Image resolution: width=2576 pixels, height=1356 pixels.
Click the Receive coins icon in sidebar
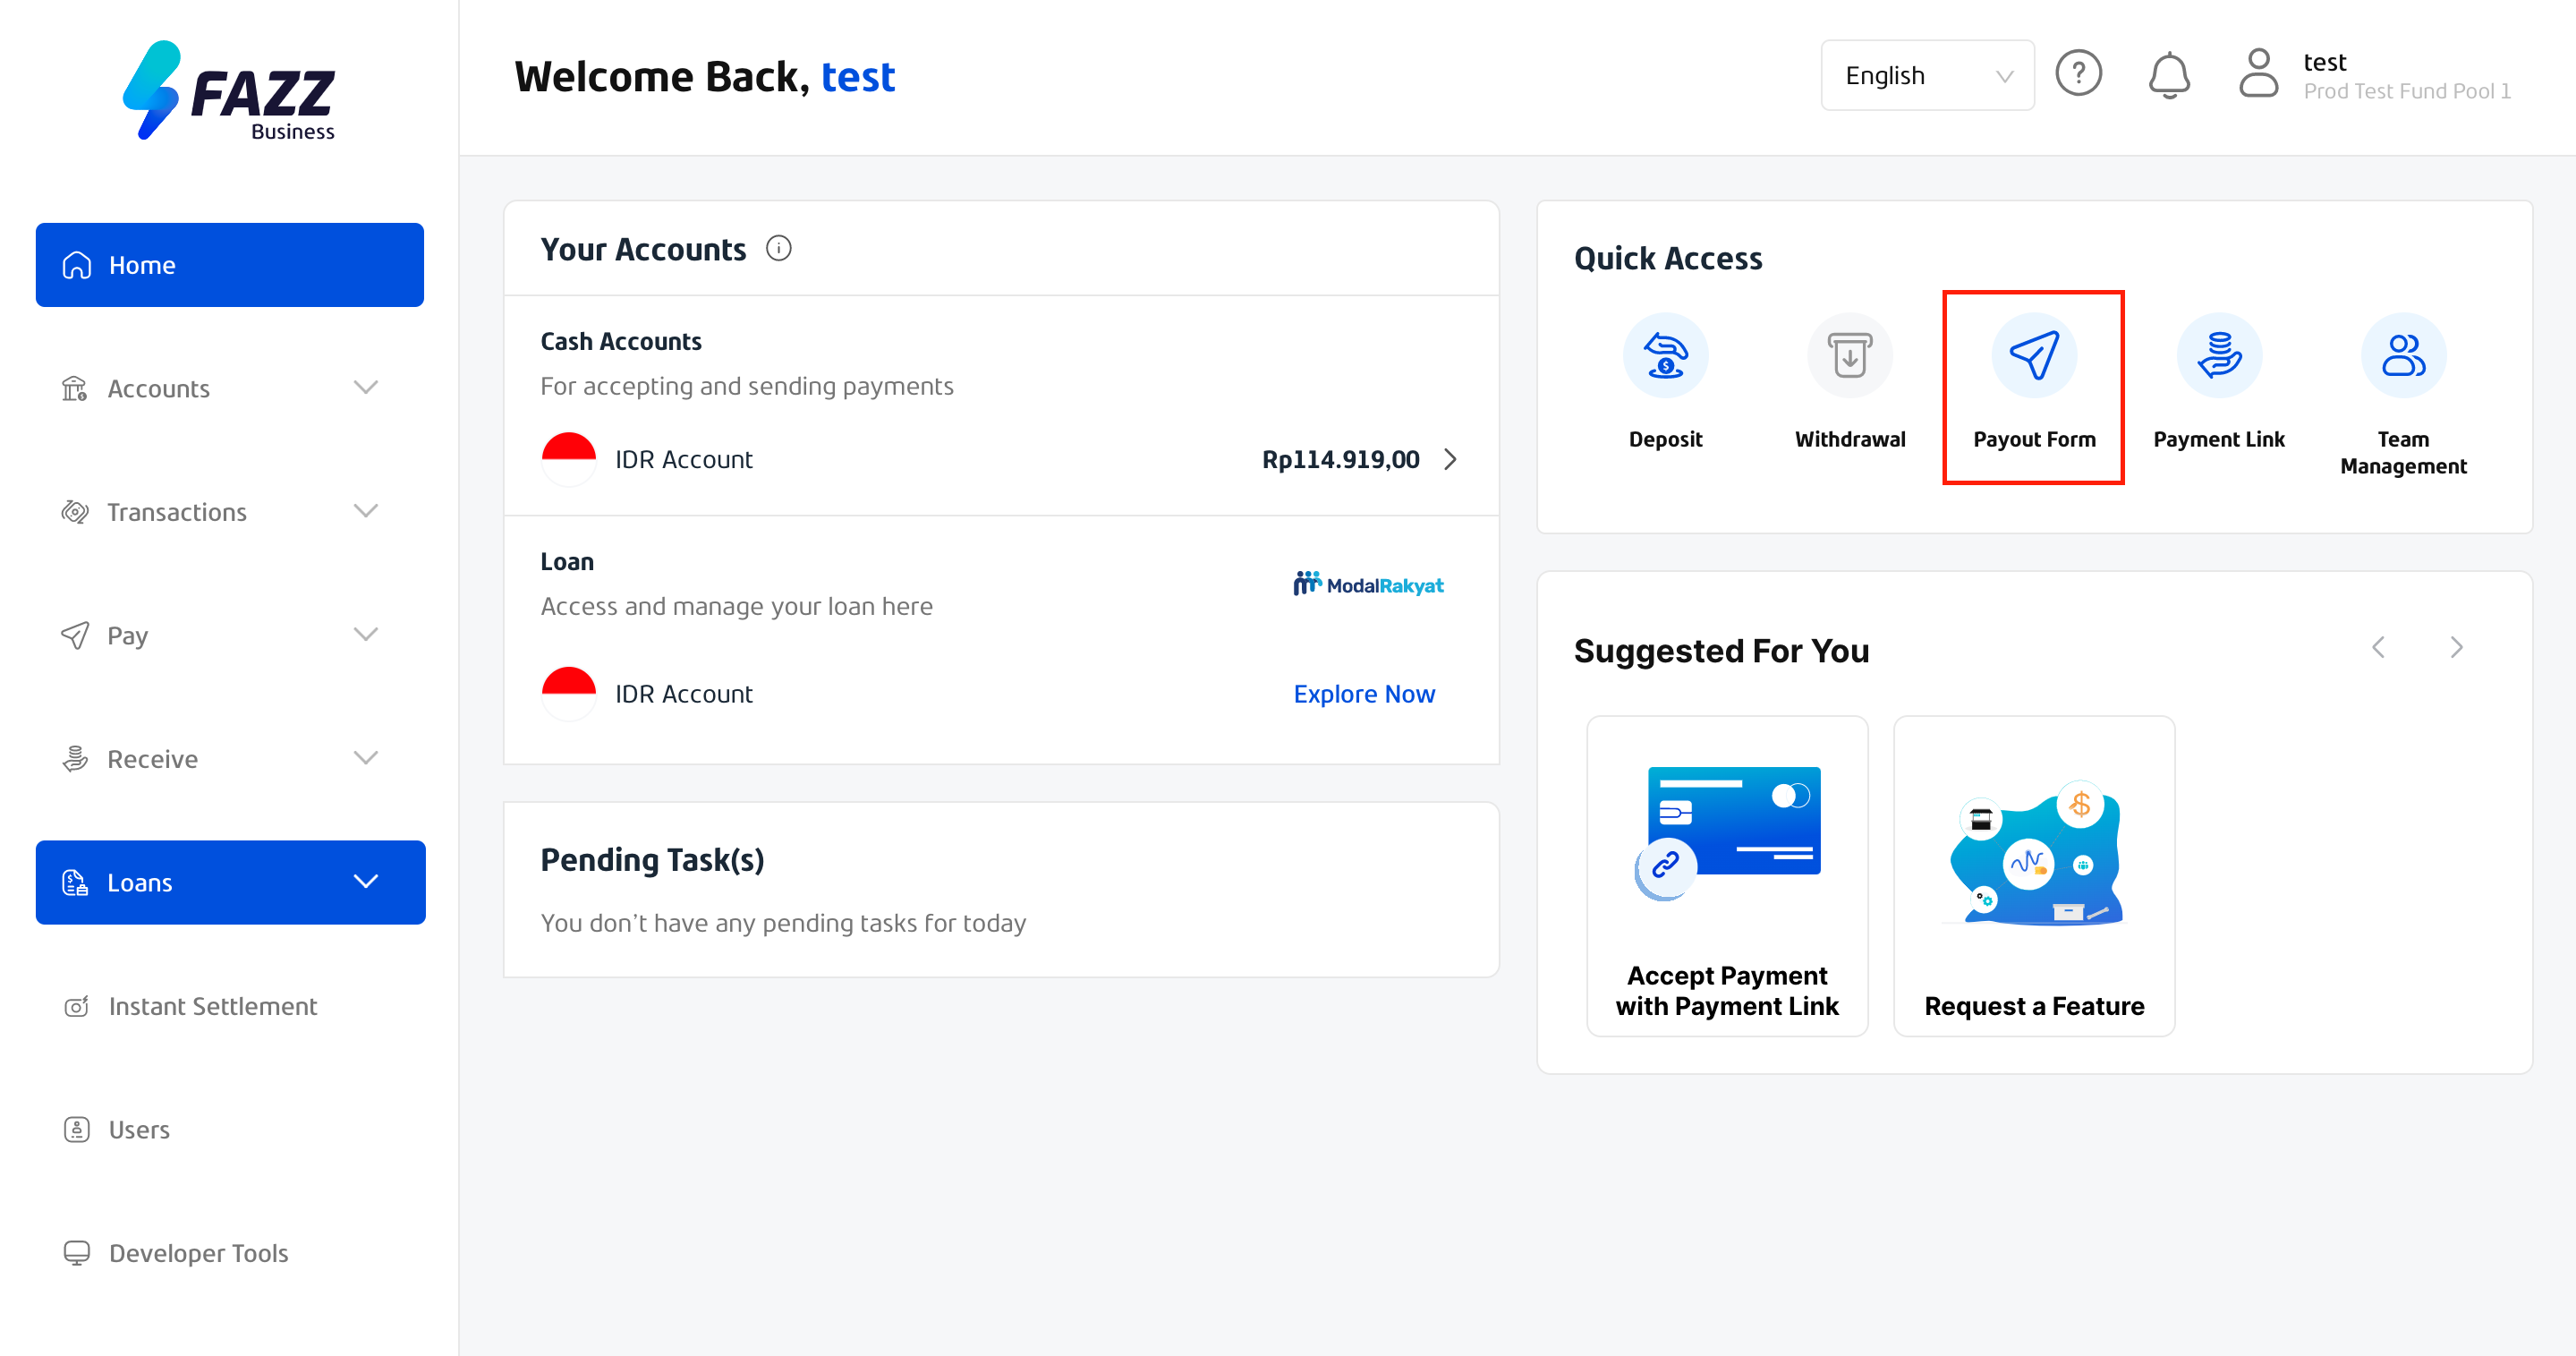[x=75, y=759]
